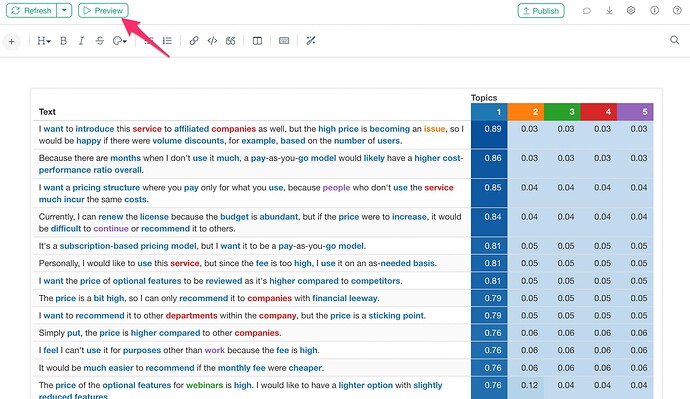The height and width of the screenshot is (399, 690).
Task: Insert a numbered list
Action: pyautogui.click(x=167, y=41)
